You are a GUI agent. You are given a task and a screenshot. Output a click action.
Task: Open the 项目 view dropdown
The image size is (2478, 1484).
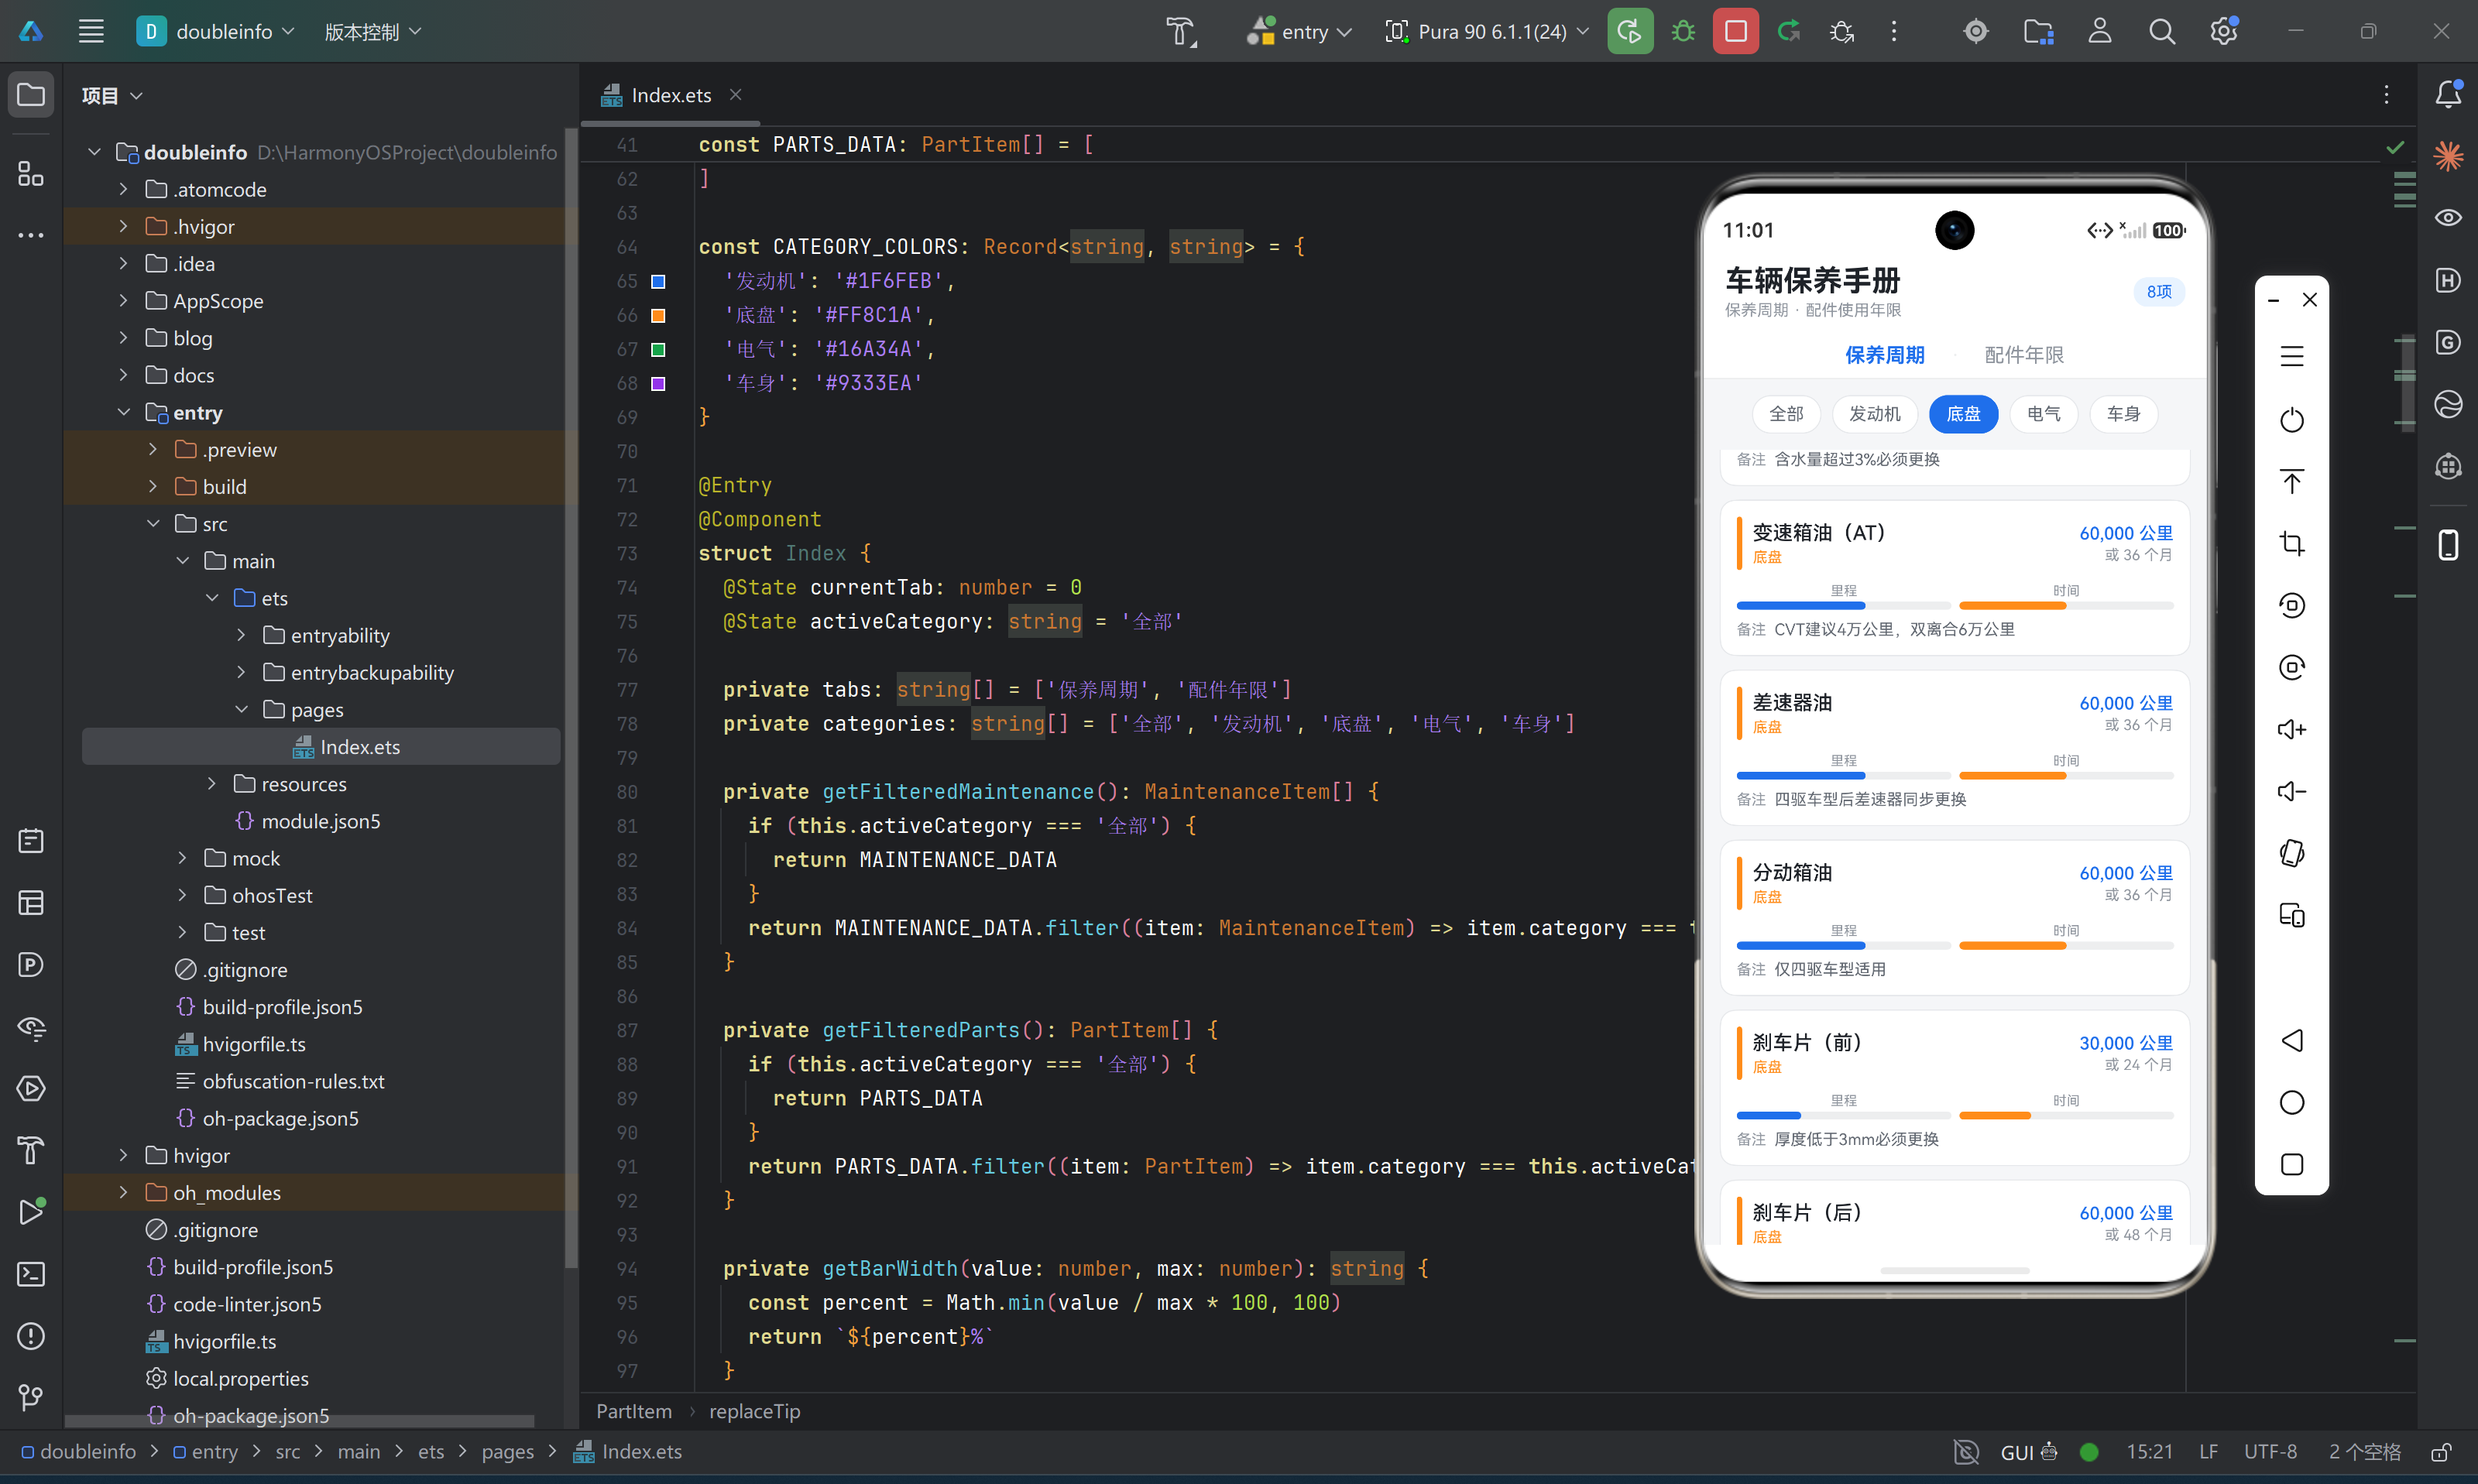(x=112, y=95)
